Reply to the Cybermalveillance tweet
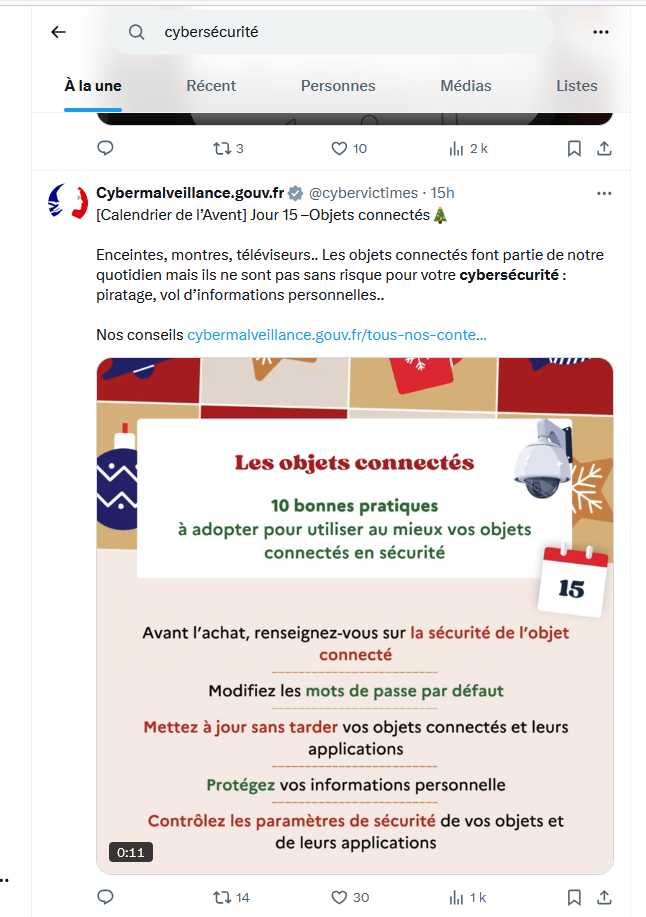The image size is (646, 917). pyautogui.click(x=105, y=898)
